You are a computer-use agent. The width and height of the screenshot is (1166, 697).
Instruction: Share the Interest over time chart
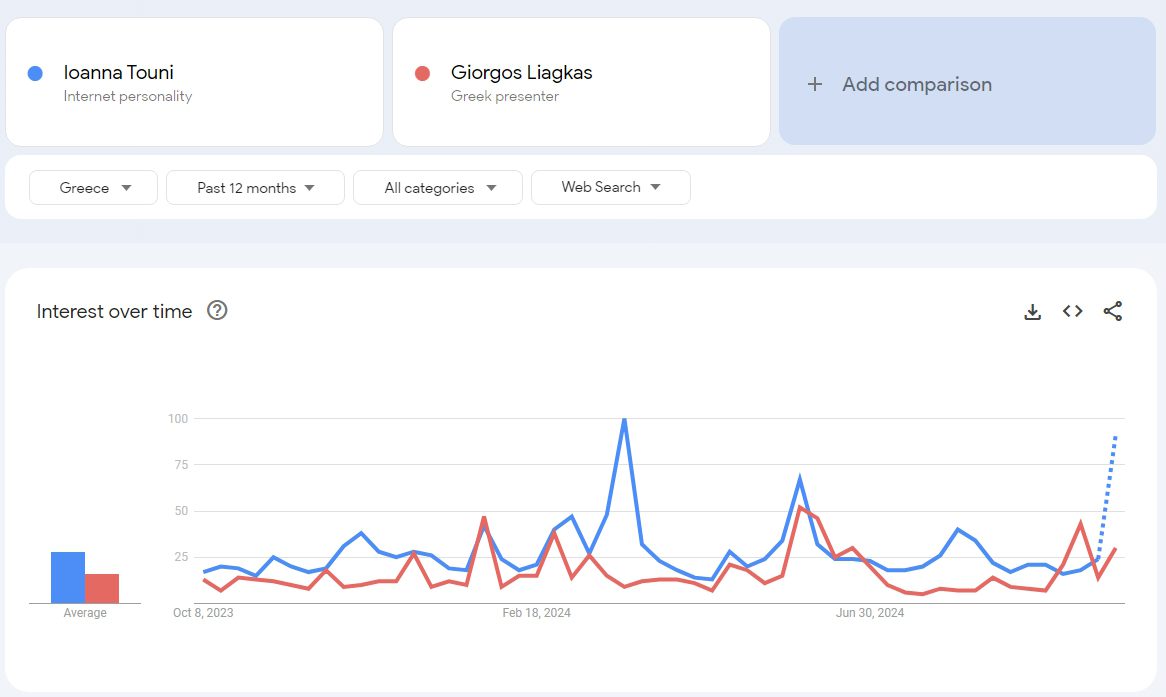[x=1113, y=312]
